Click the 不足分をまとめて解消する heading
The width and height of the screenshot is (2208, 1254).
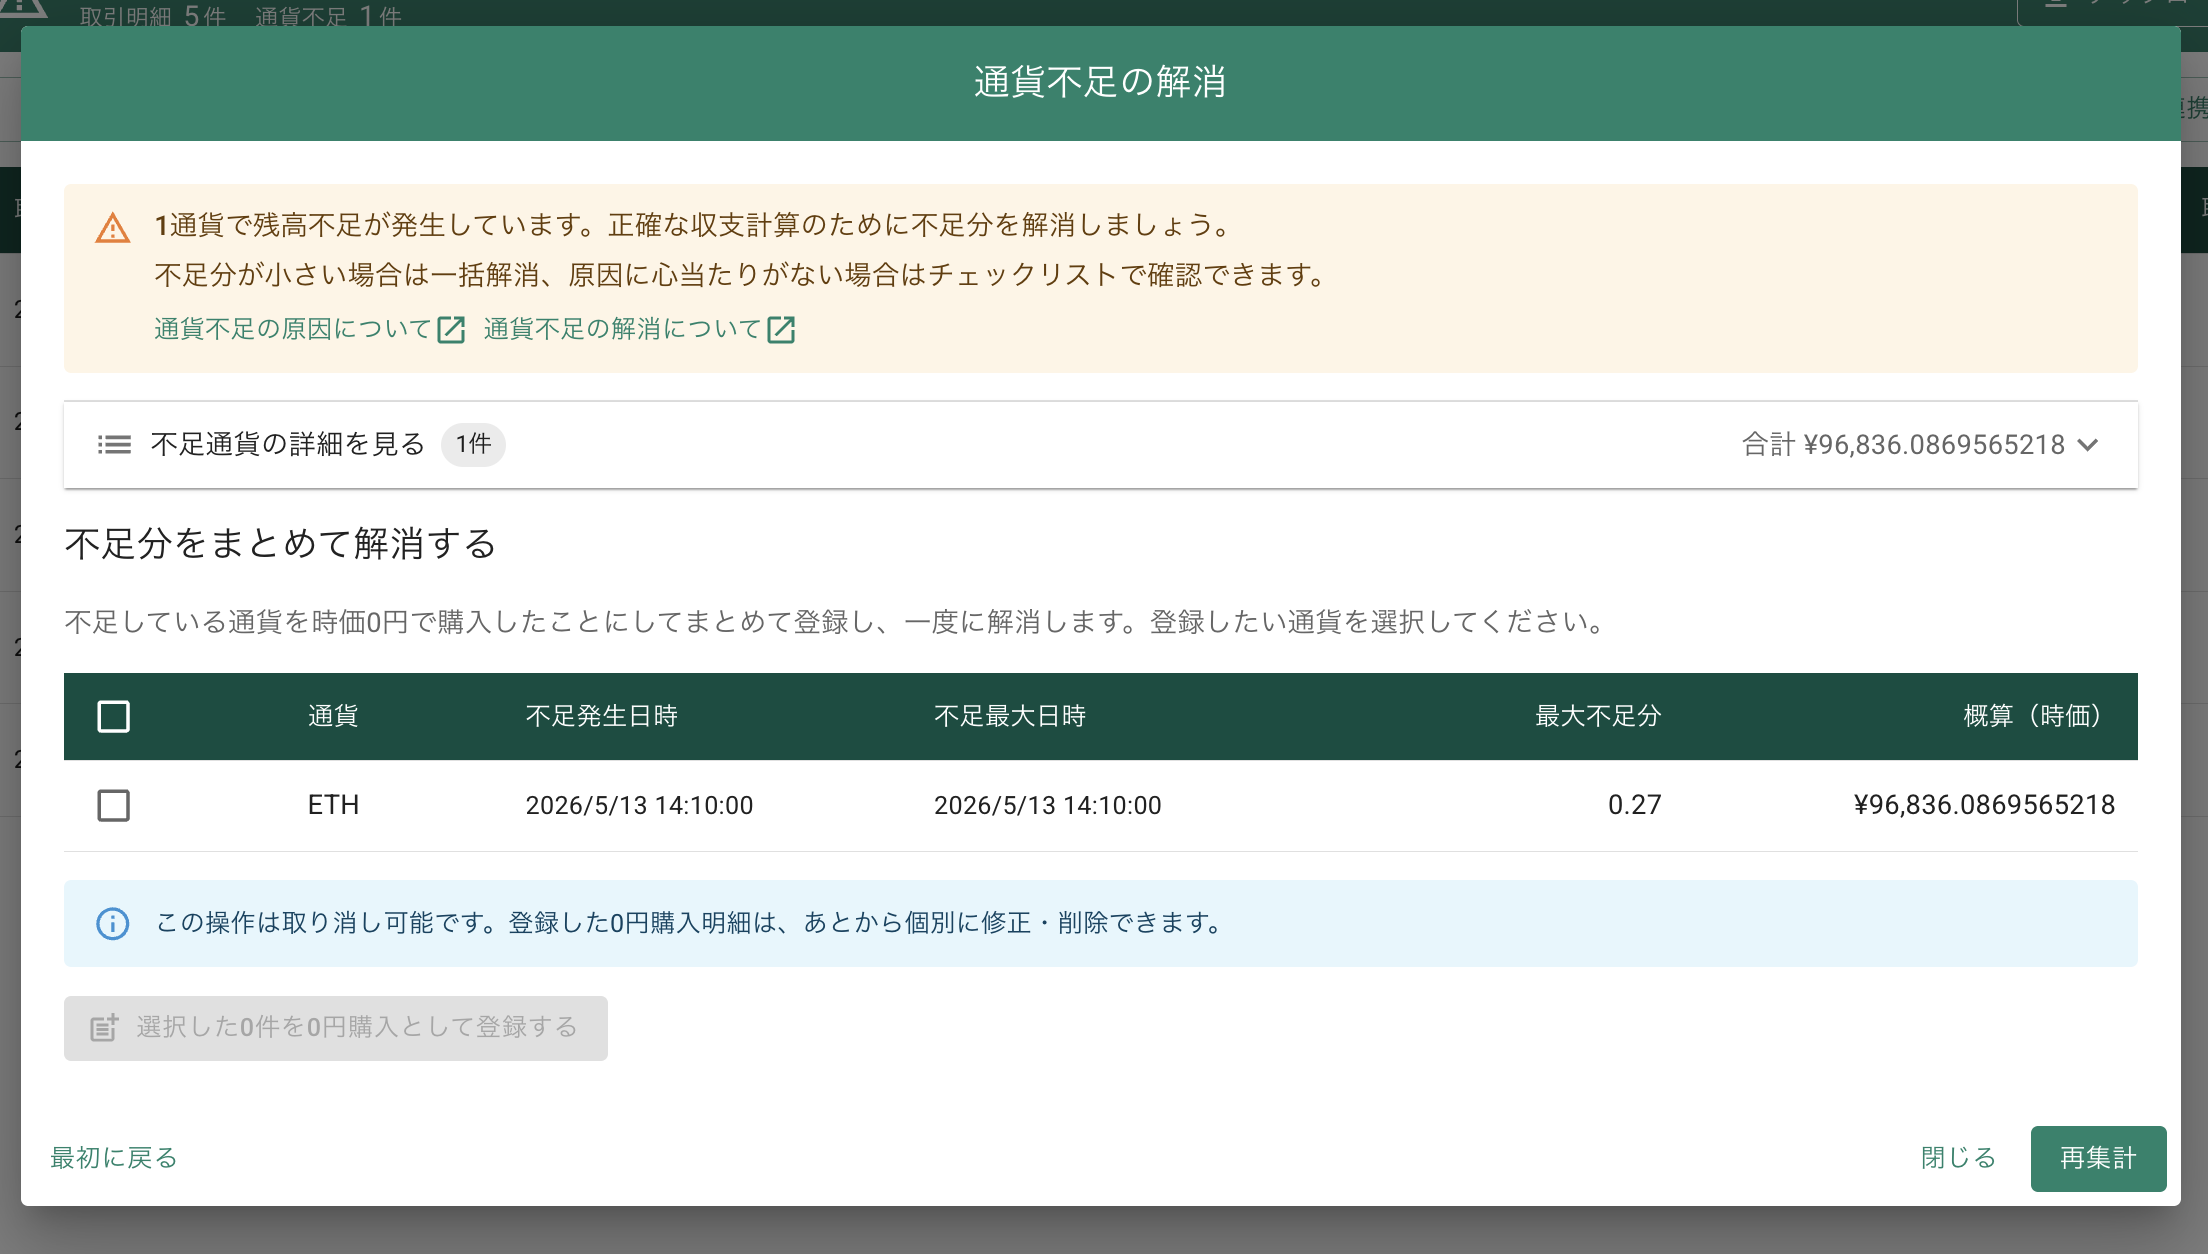[281, 544]
